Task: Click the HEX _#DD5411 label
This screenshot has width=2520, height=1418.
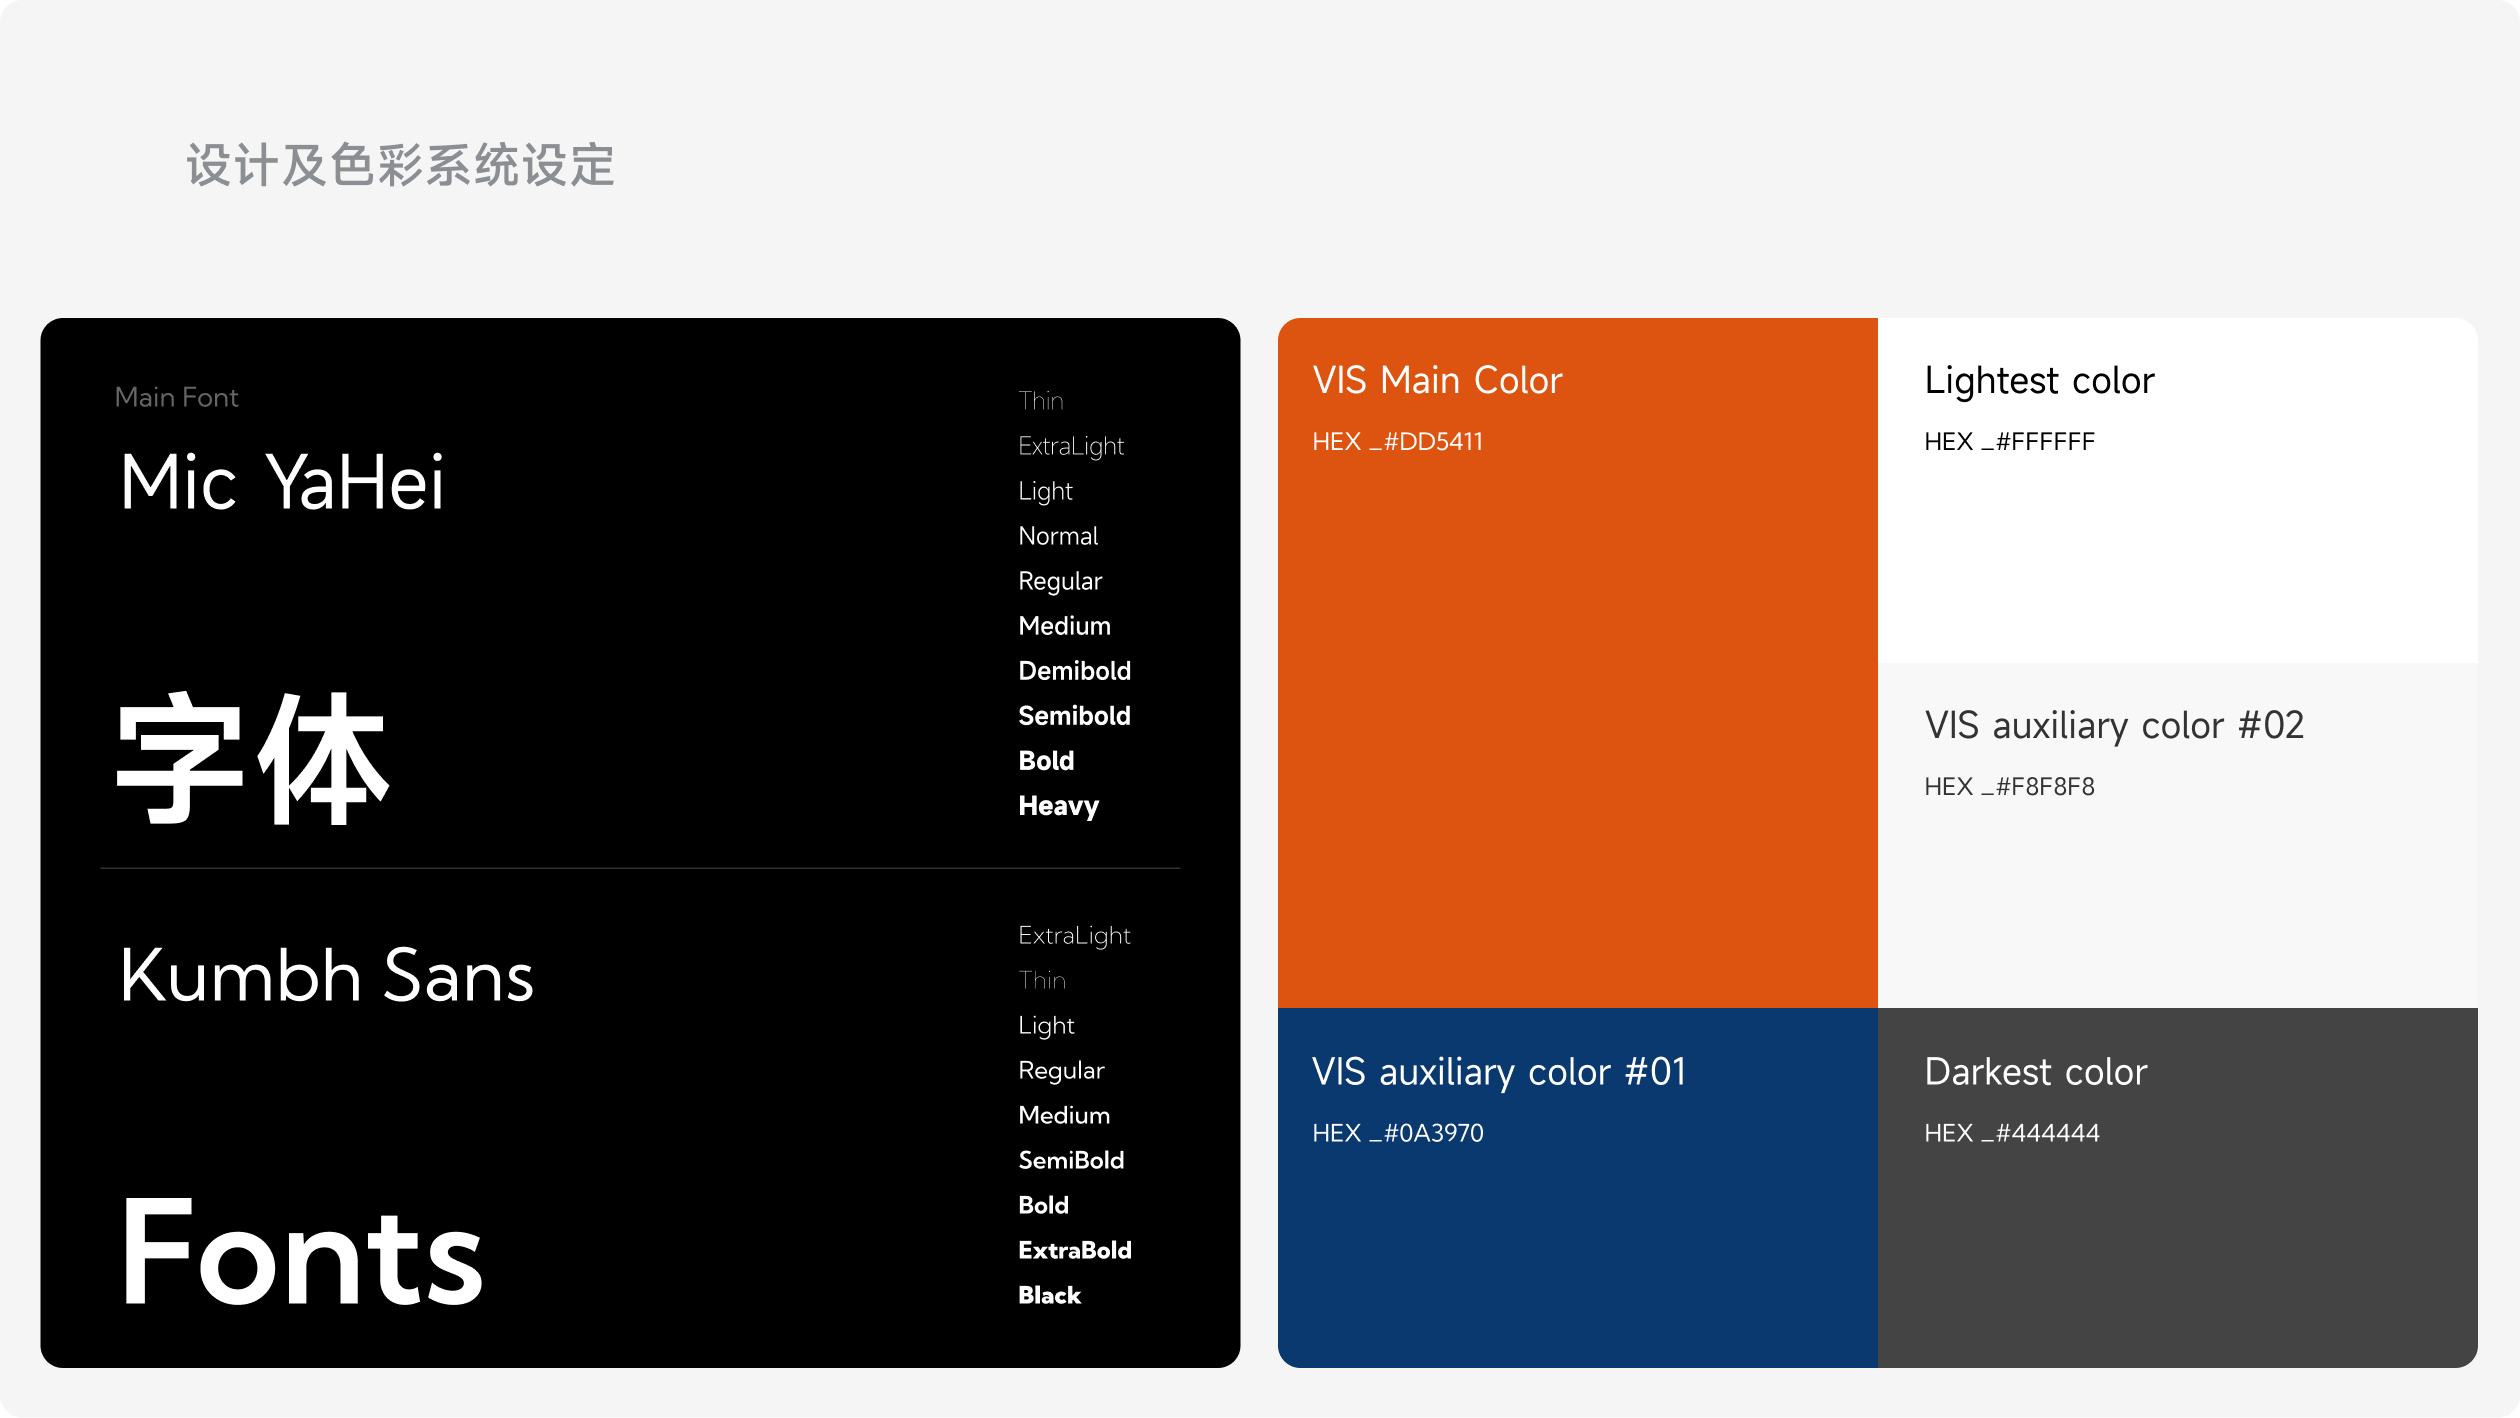Action: click(x=1397, y=442)
